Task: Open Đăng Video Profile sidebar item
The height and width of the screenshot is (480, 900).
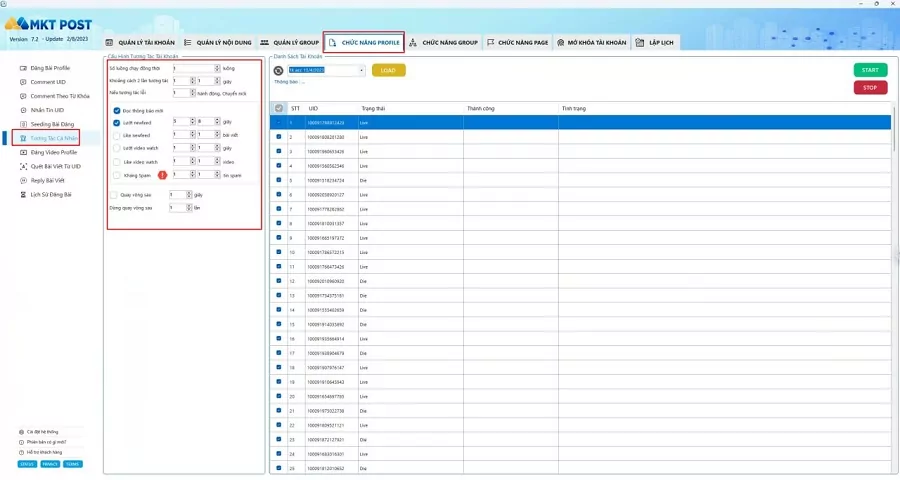Action: 49,153
